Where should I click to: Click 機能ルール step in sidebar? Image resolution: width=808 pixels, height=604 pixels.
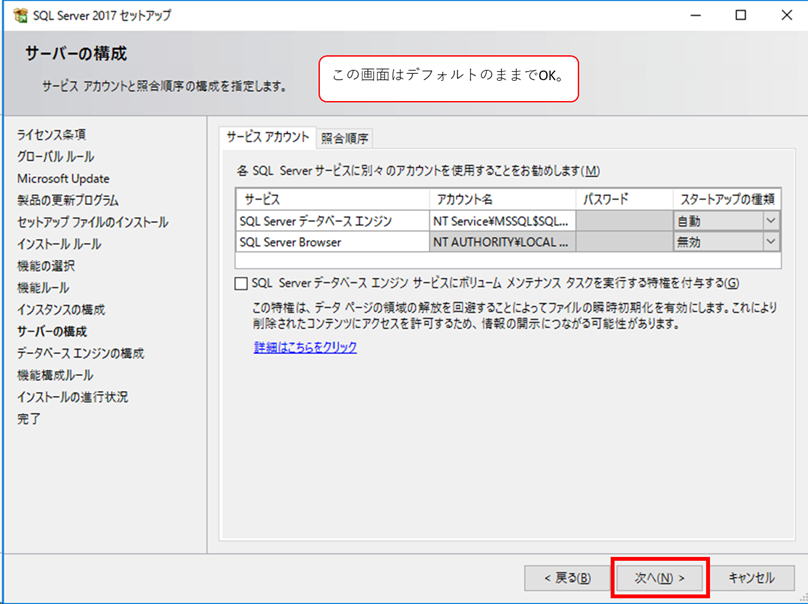[x=43, y=288]
